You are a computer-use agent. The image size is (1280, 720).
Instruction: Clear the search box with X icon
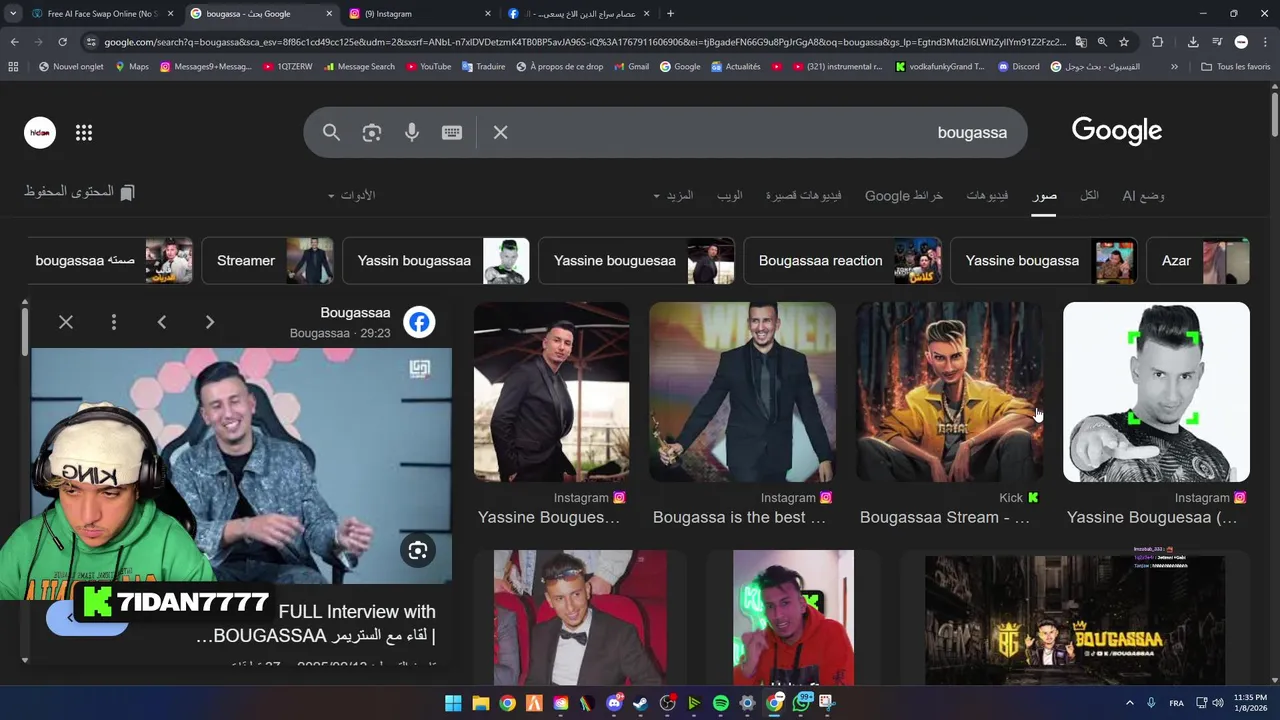click(501, 132)
